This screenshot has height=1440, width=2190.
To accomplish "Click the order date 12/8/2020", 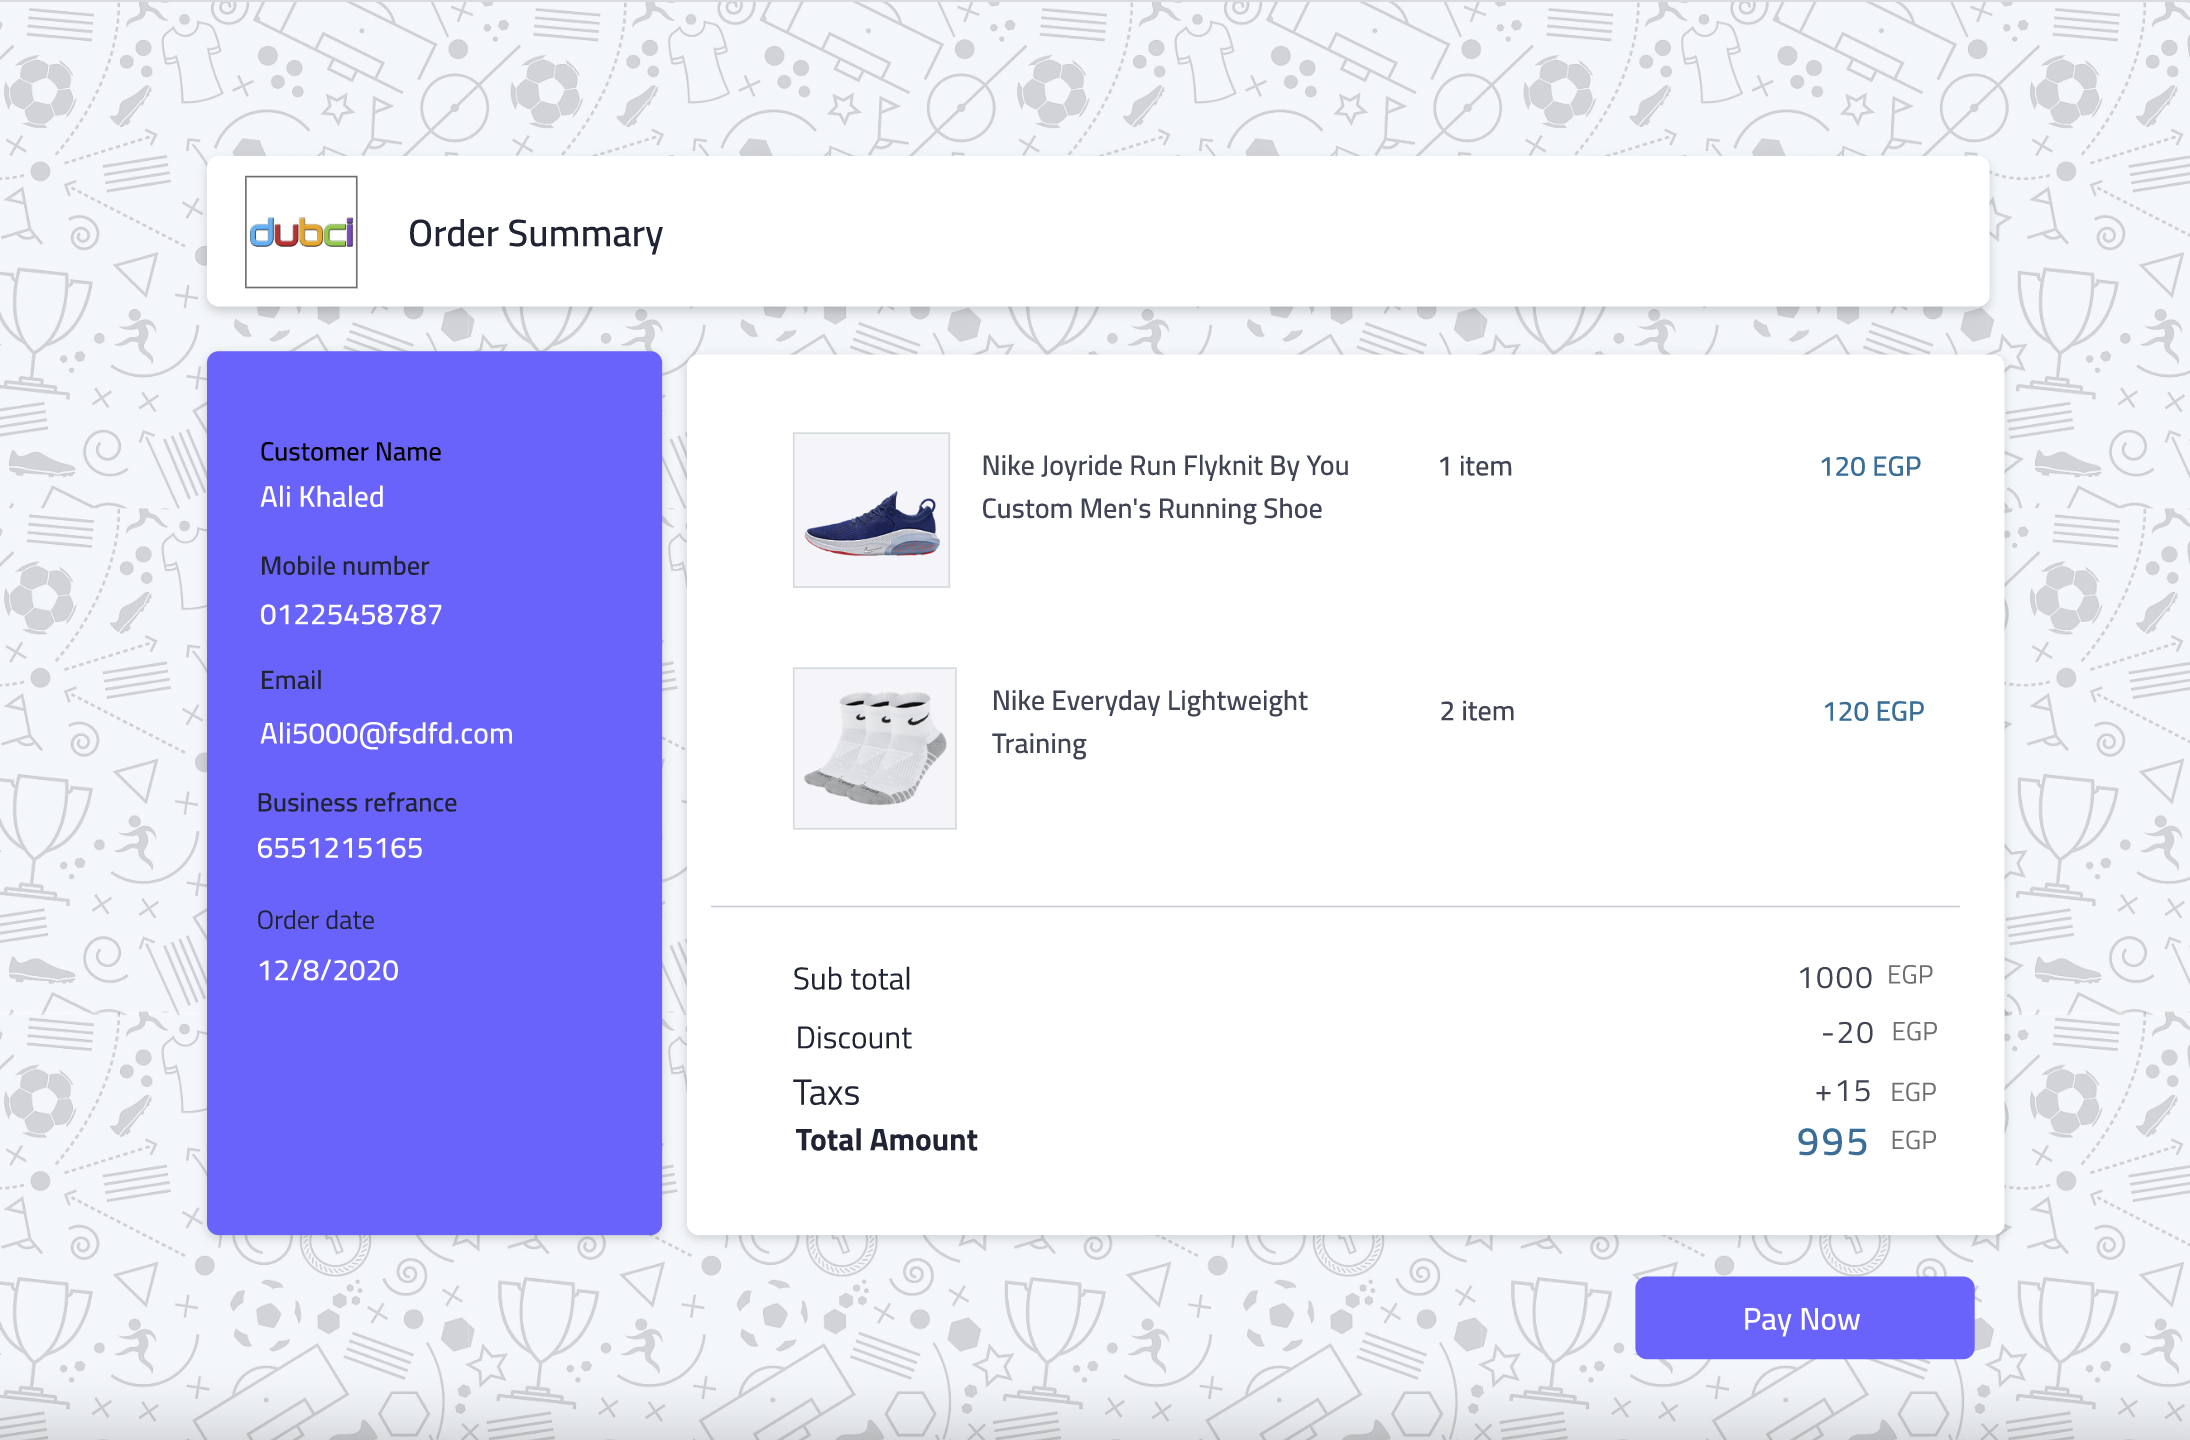I will click(x=328, y=970).
